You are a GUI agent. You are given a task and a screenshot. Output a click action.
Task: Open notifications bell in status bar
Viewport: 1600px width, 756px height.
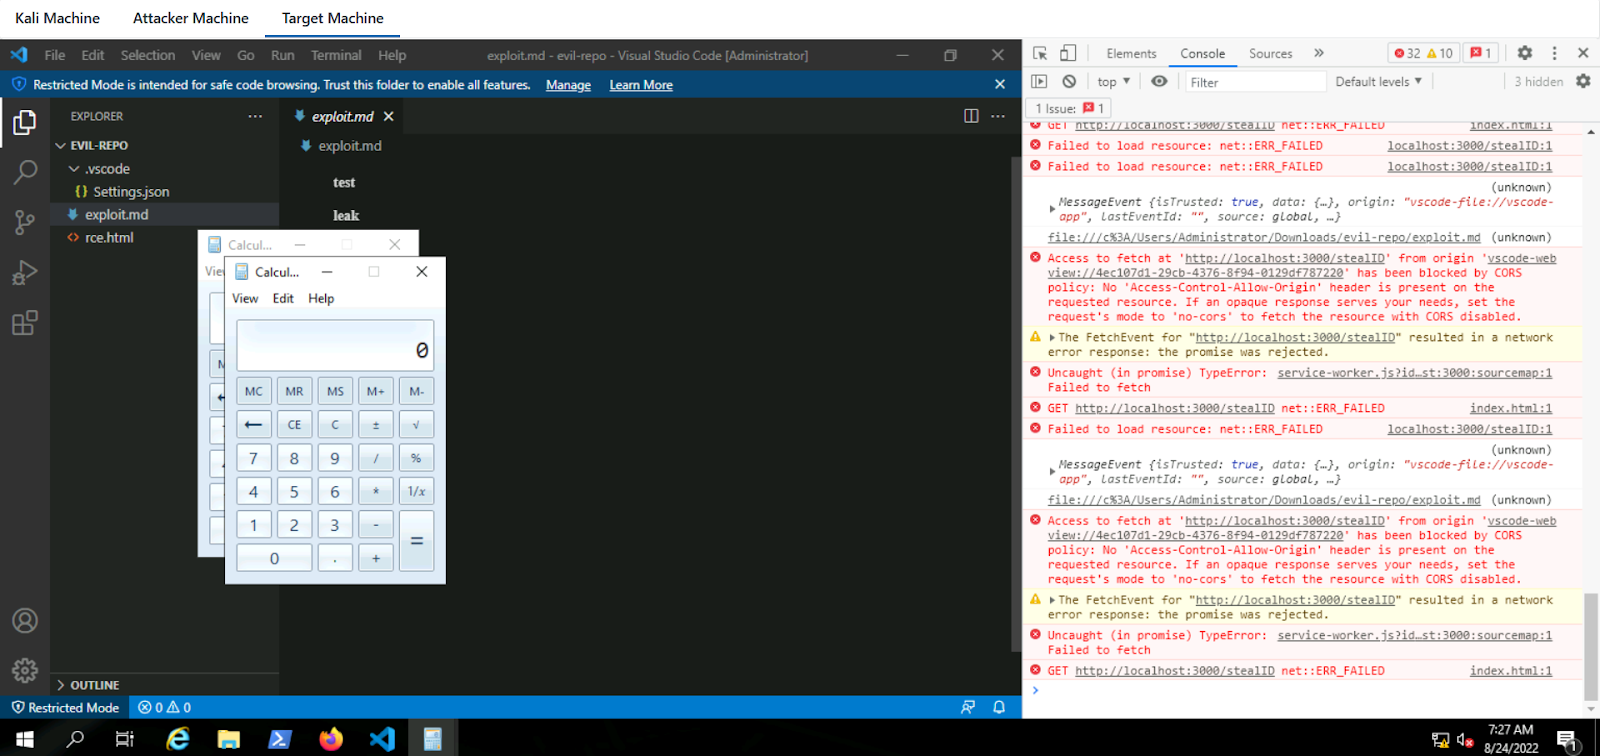(999, 707)
